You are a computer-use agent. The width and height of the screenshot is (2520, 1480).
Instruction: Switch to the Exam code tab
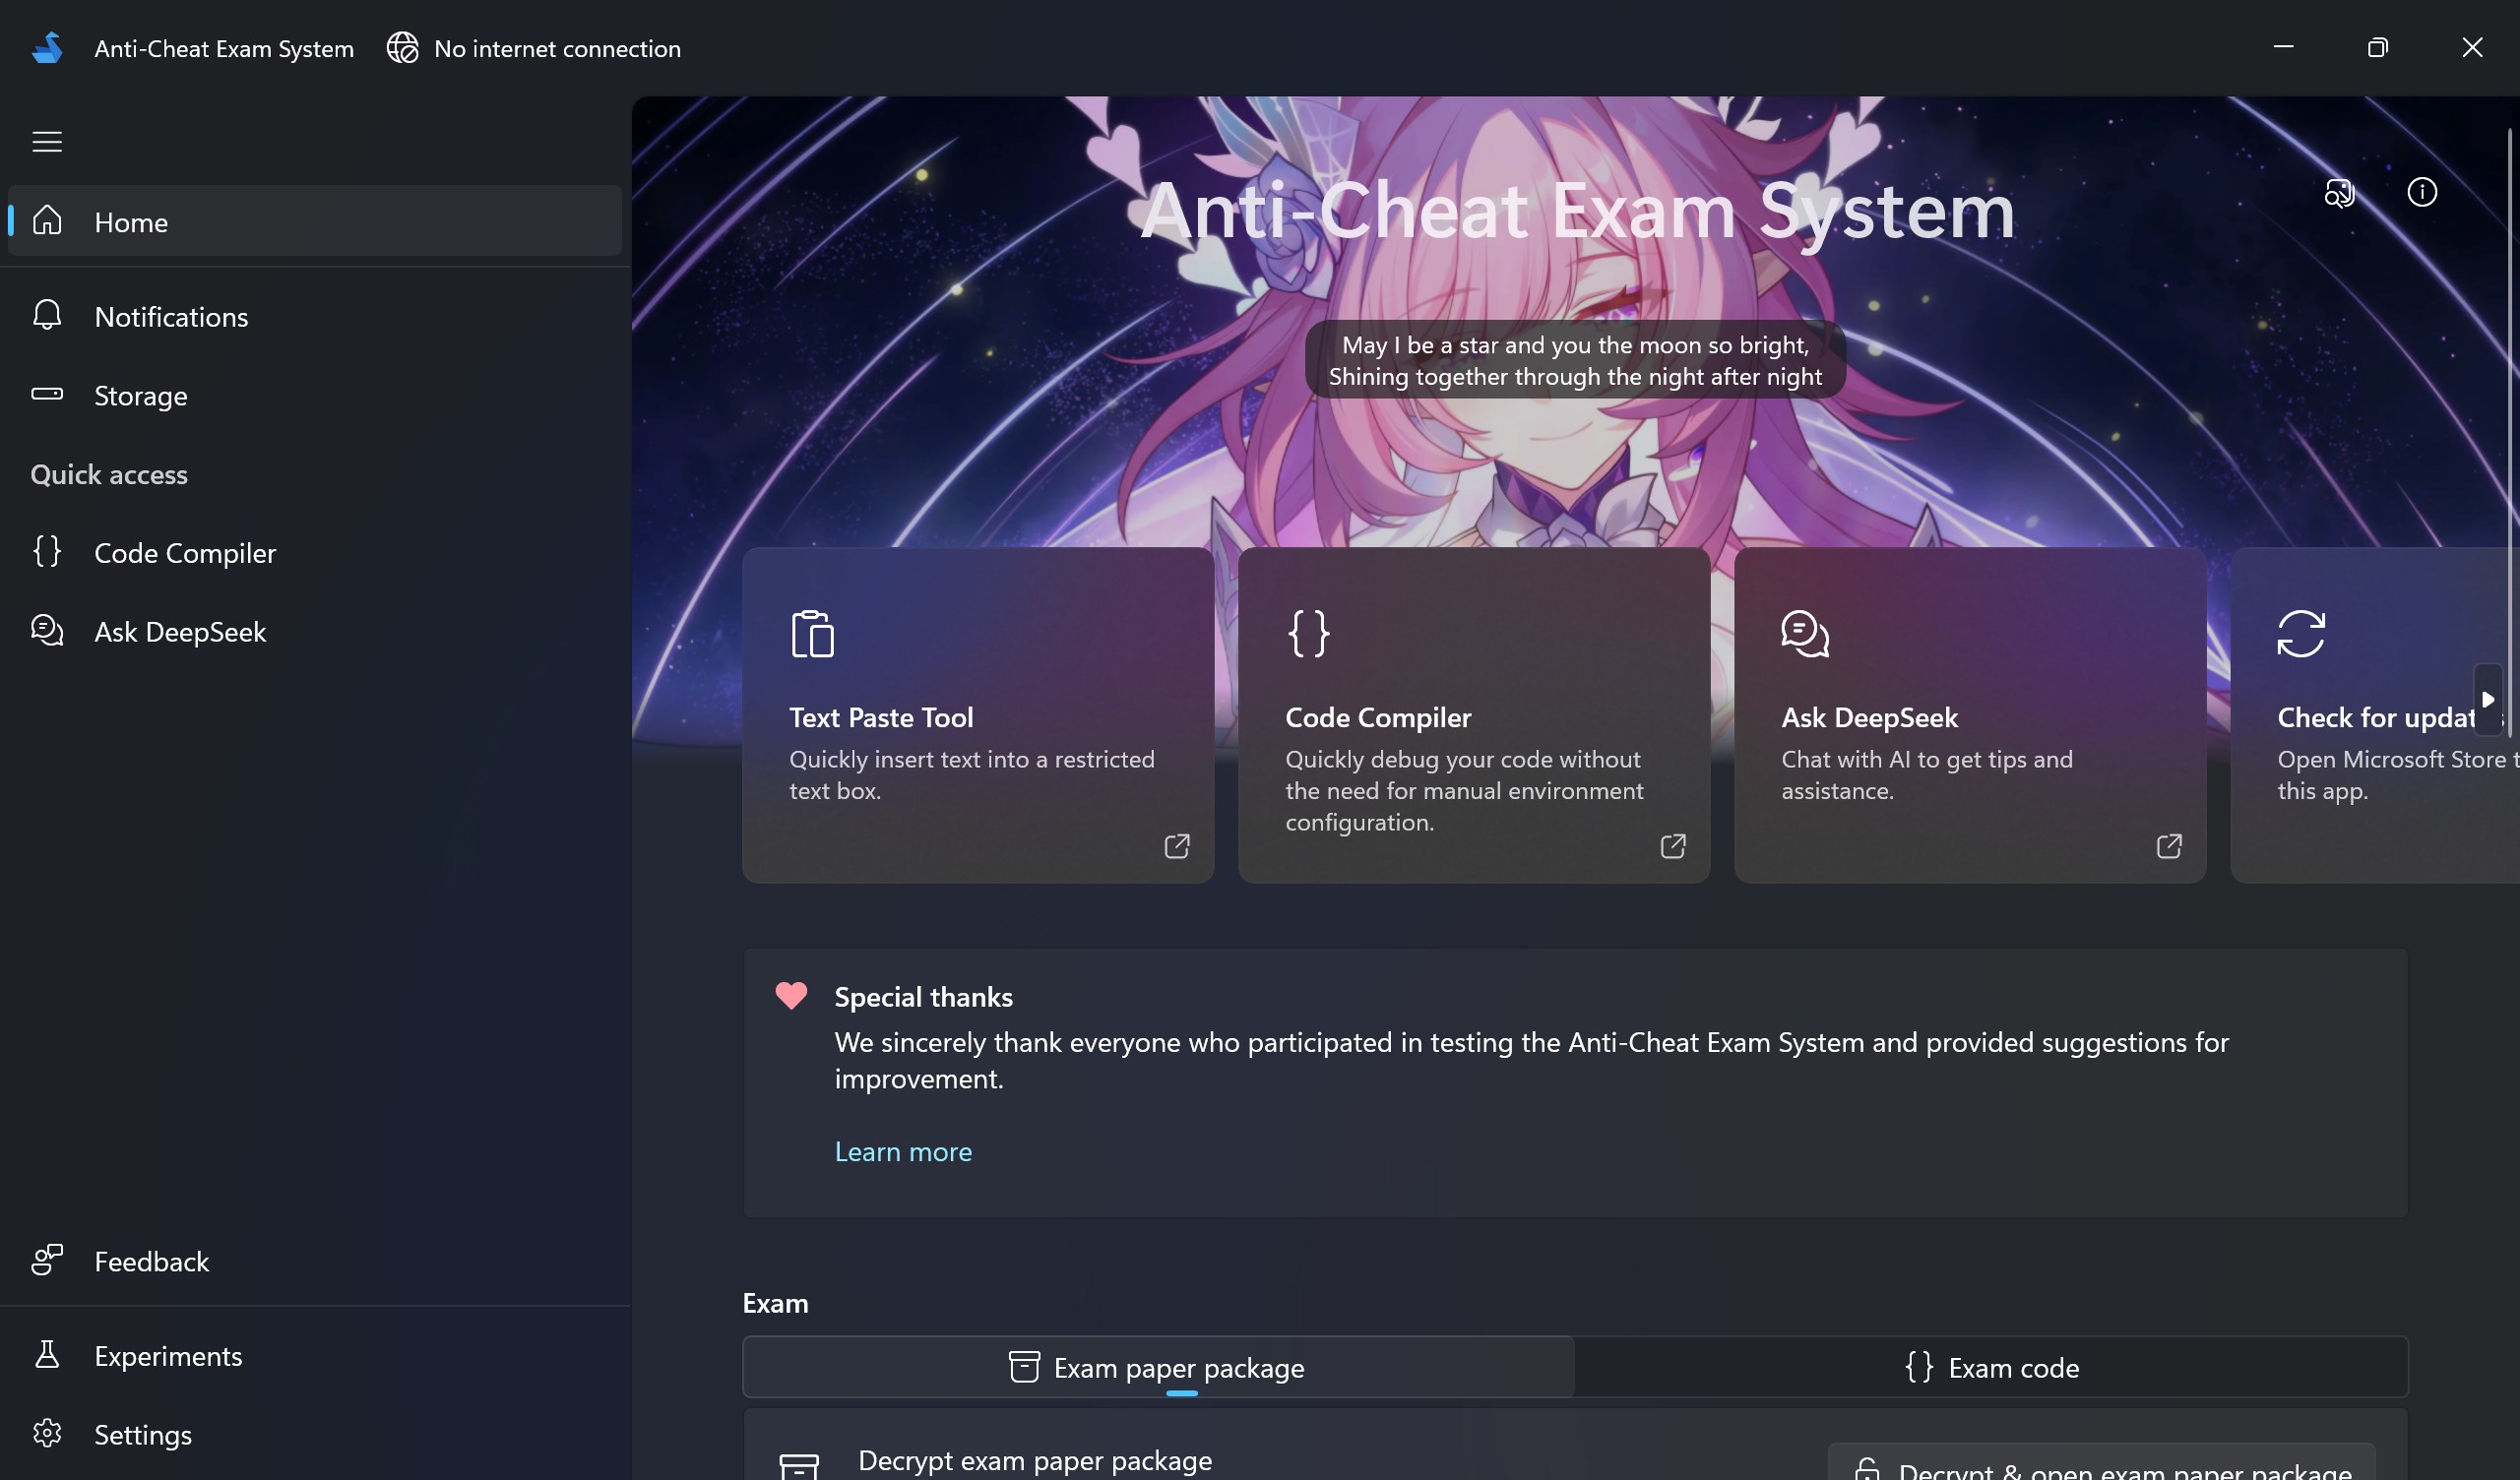1991,1367
